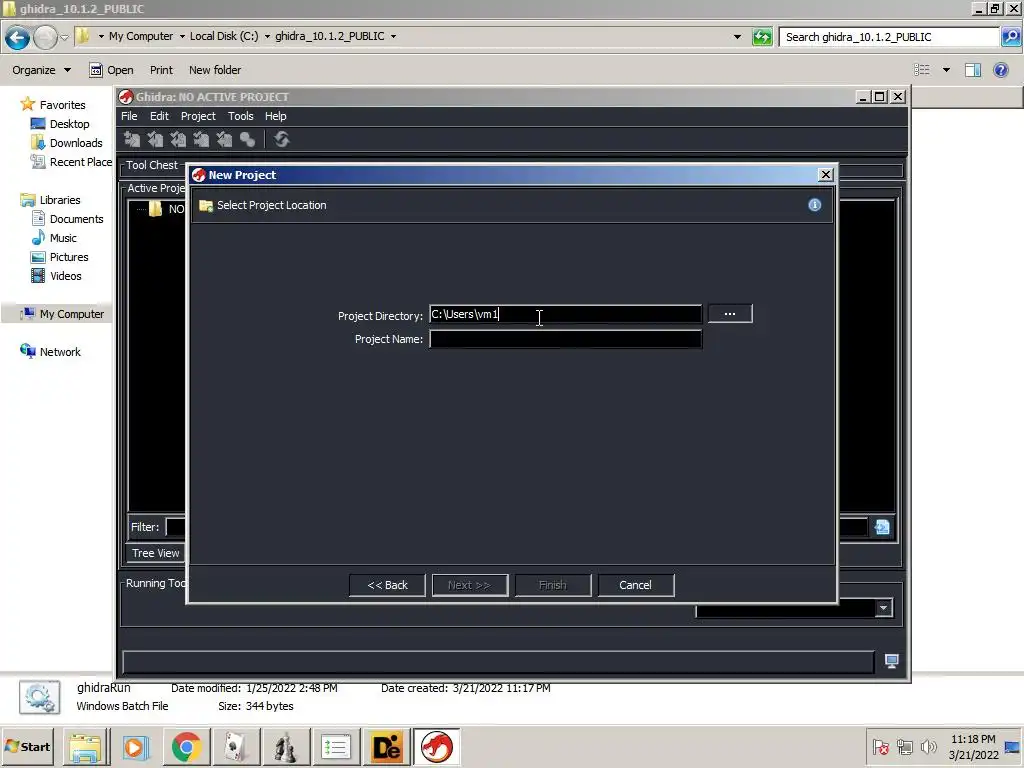Click the Ghidra refresh arrows toolbar icon

pyautogui.click(x=281, y=139)
